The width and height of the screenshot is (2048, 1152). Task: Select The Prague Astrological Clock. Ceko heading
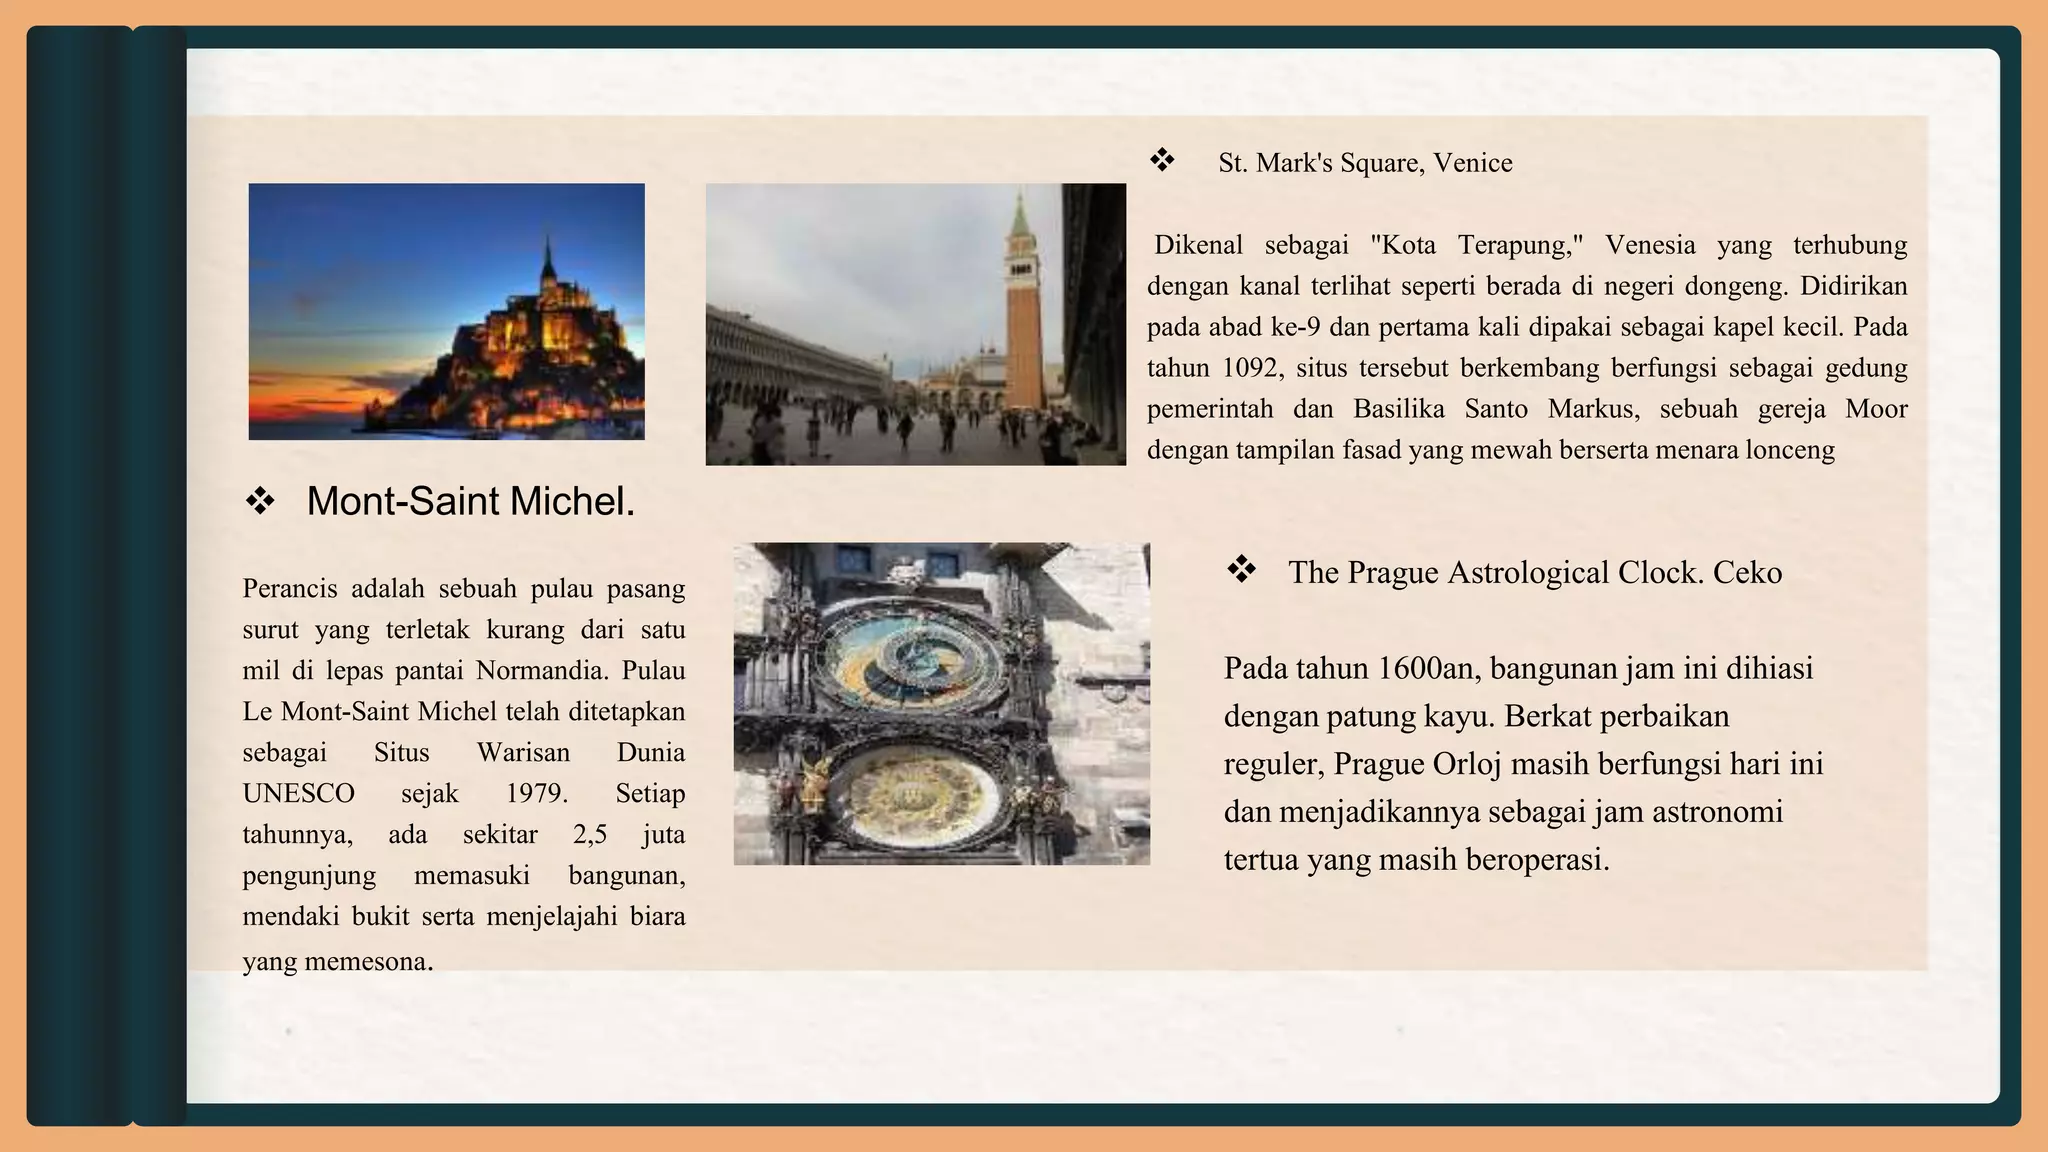[1534, 572]
